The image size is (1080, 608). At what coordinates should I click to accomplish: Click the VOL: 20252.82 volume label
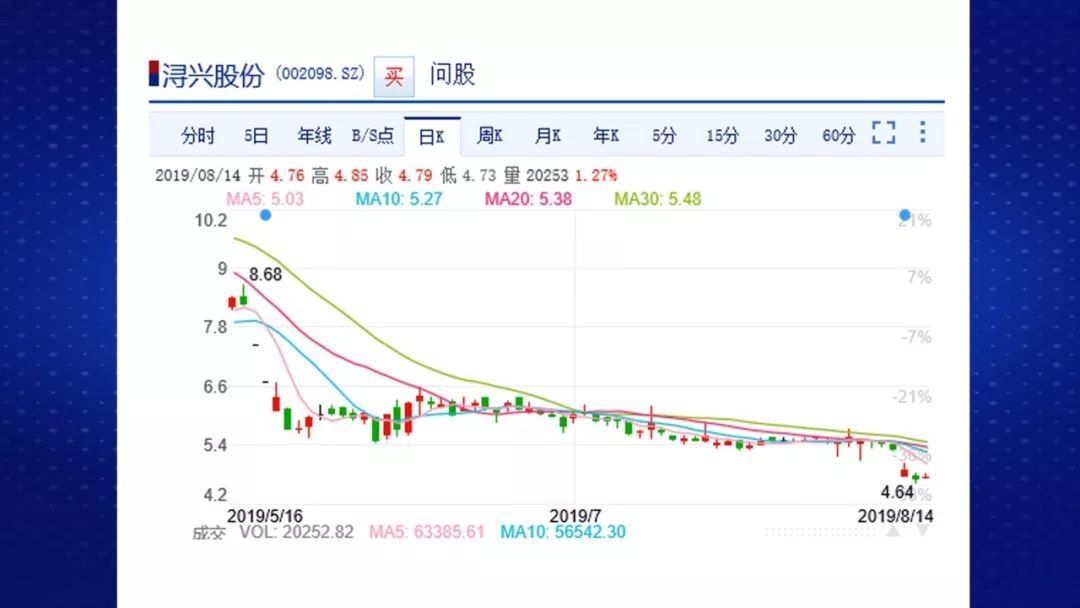tap(297, 532)
